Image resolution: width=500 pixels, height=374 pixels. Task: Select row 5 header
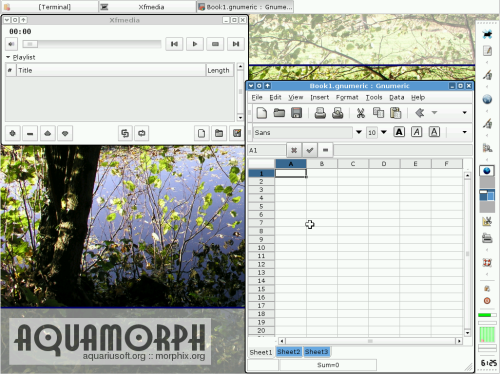point(261,206)
